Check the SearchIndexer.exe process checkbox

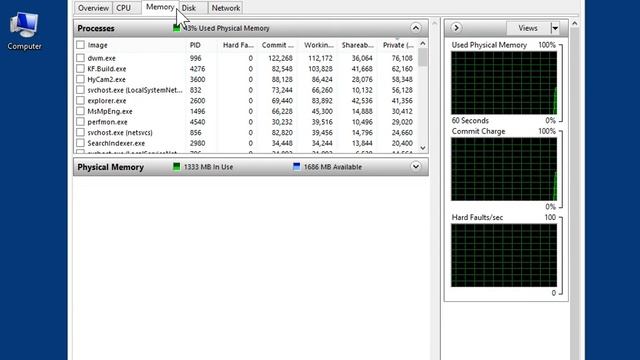click(x=80, y=143)
